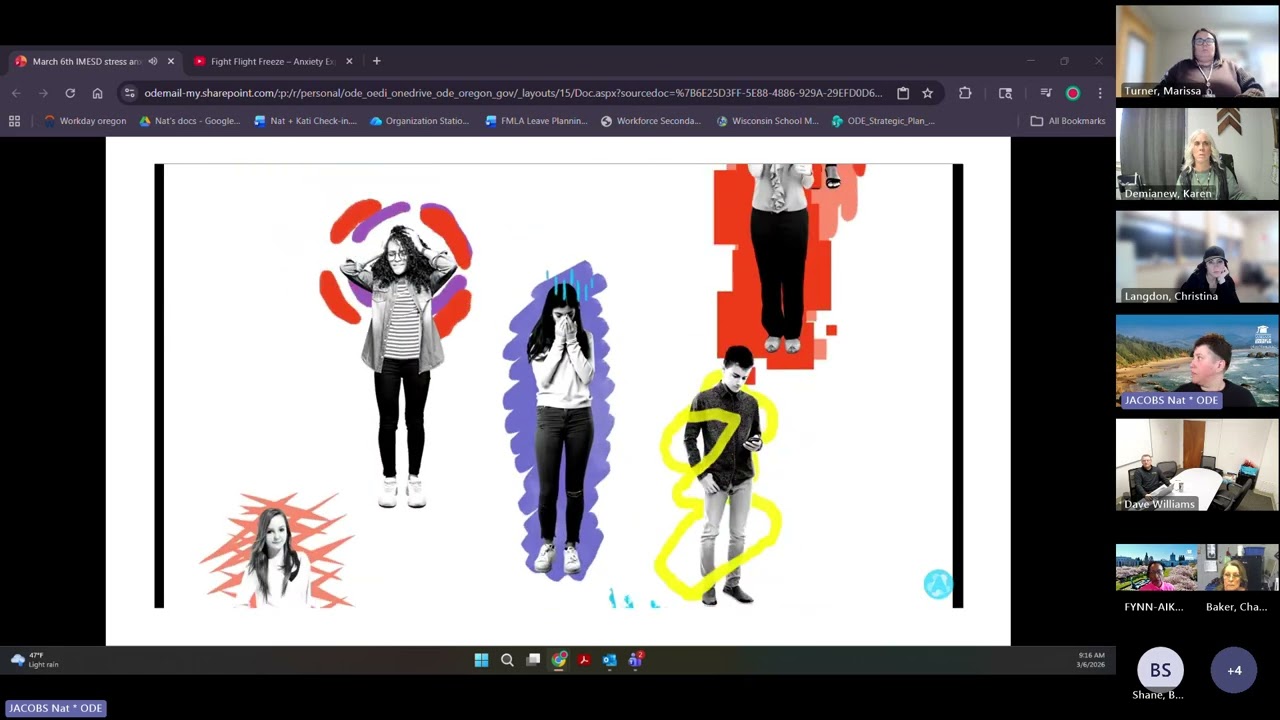
Task: Open the Chrome profile avatar
Action: [x=1073, y=93]
